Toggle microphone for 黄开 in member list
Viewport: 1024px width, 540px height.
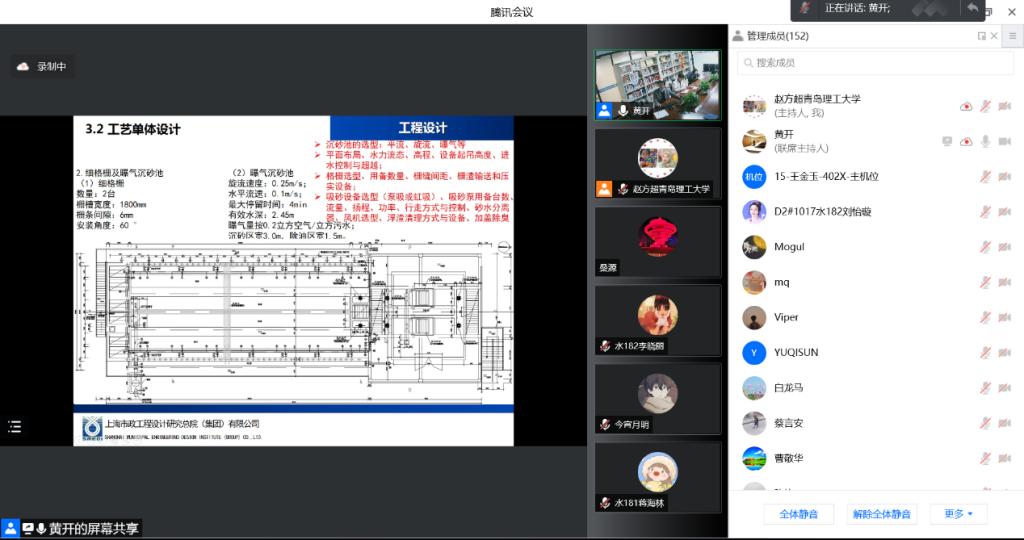[x=985, y=141]
